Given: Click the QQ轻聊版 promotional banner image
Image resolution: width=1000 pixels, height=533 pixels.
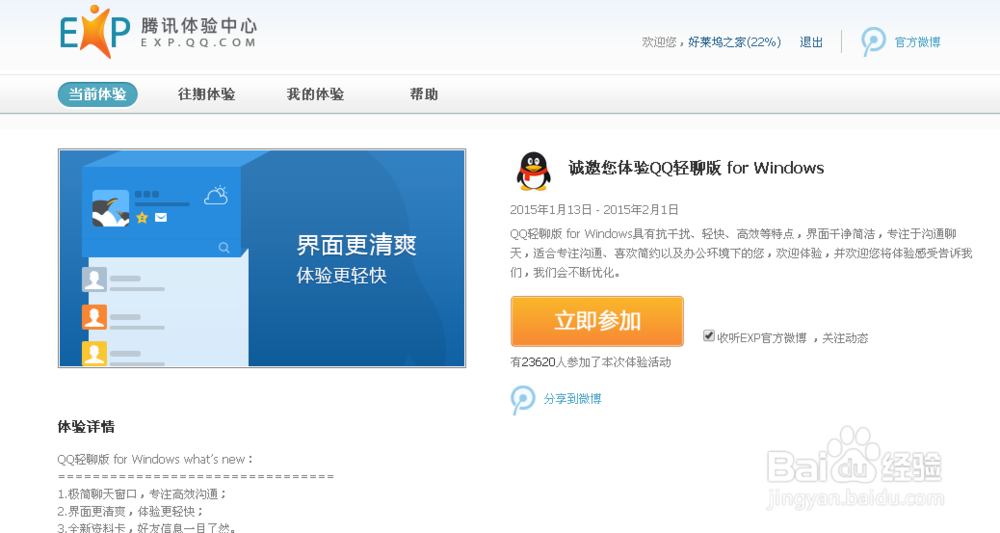Looking at the screenshot, I should (x=262, y=258).
